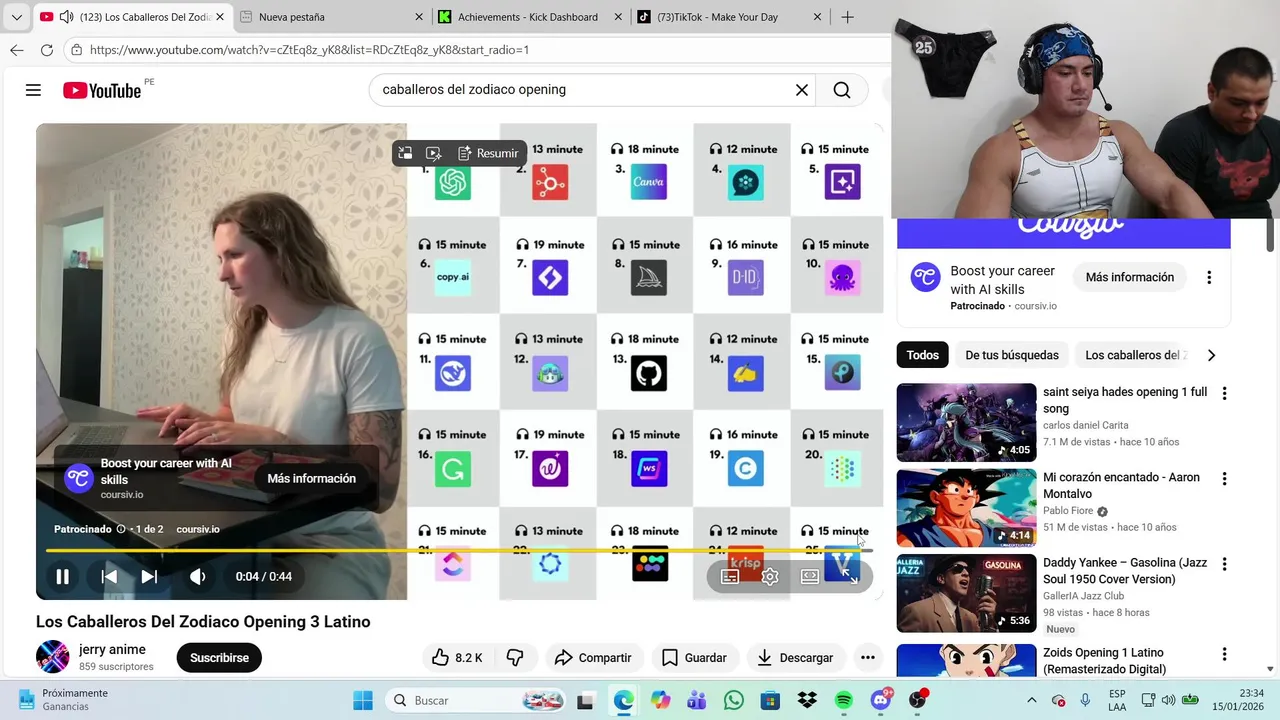Mute the YouTube tab via speaker icon
Viewport: 1280px width, 720px height.
pyautogui.click(x=66, y=17)
